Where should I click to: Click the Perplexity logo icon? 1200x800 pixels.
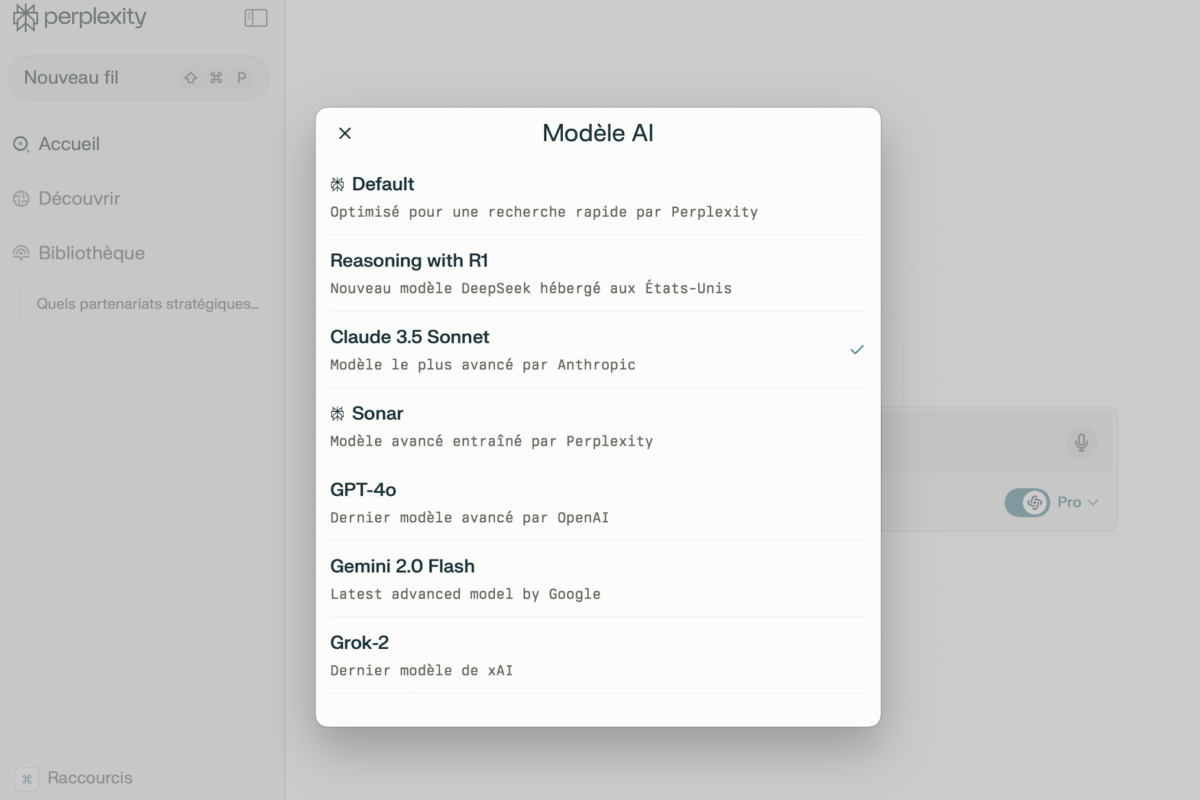[25, 17]
